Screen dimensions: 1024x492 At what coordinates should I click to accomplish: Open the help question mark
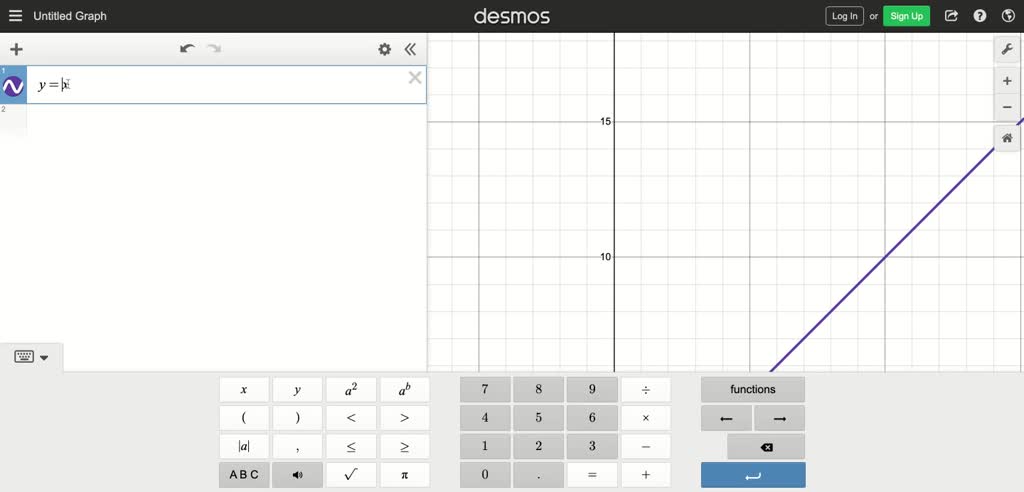pyautogui.click(x=980, y=16)
